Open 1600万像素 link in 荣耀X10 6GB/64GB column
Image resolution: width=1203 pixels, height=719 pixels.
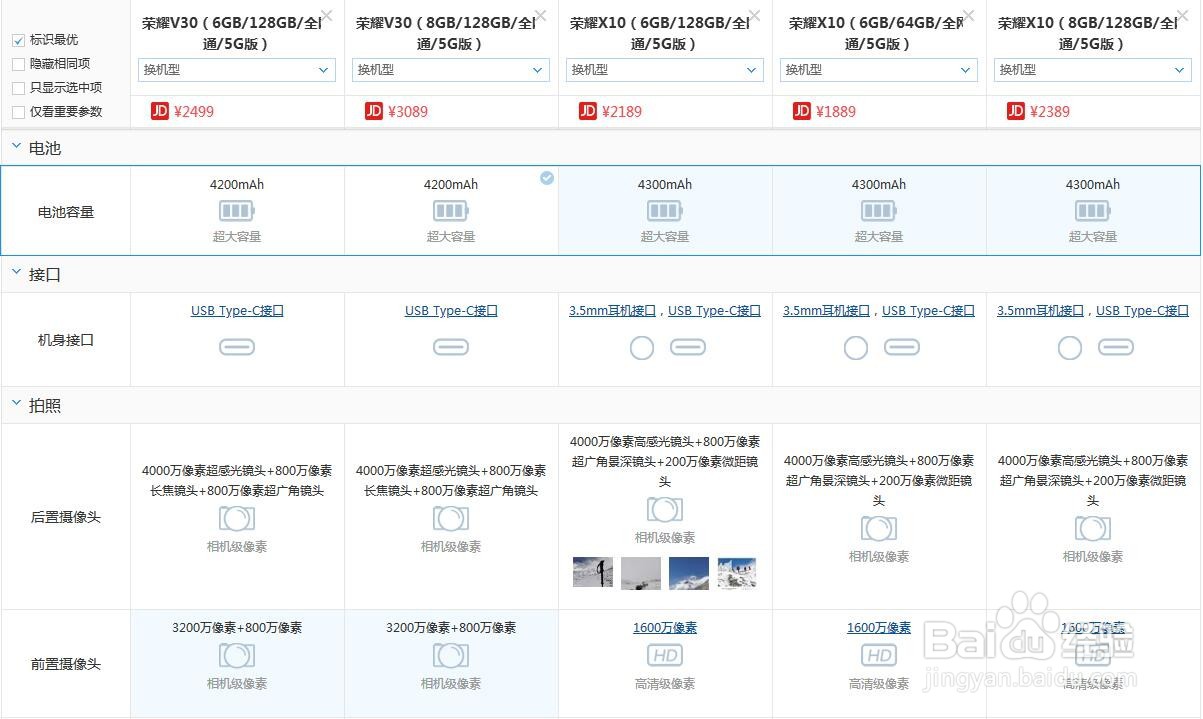(879, 628)
